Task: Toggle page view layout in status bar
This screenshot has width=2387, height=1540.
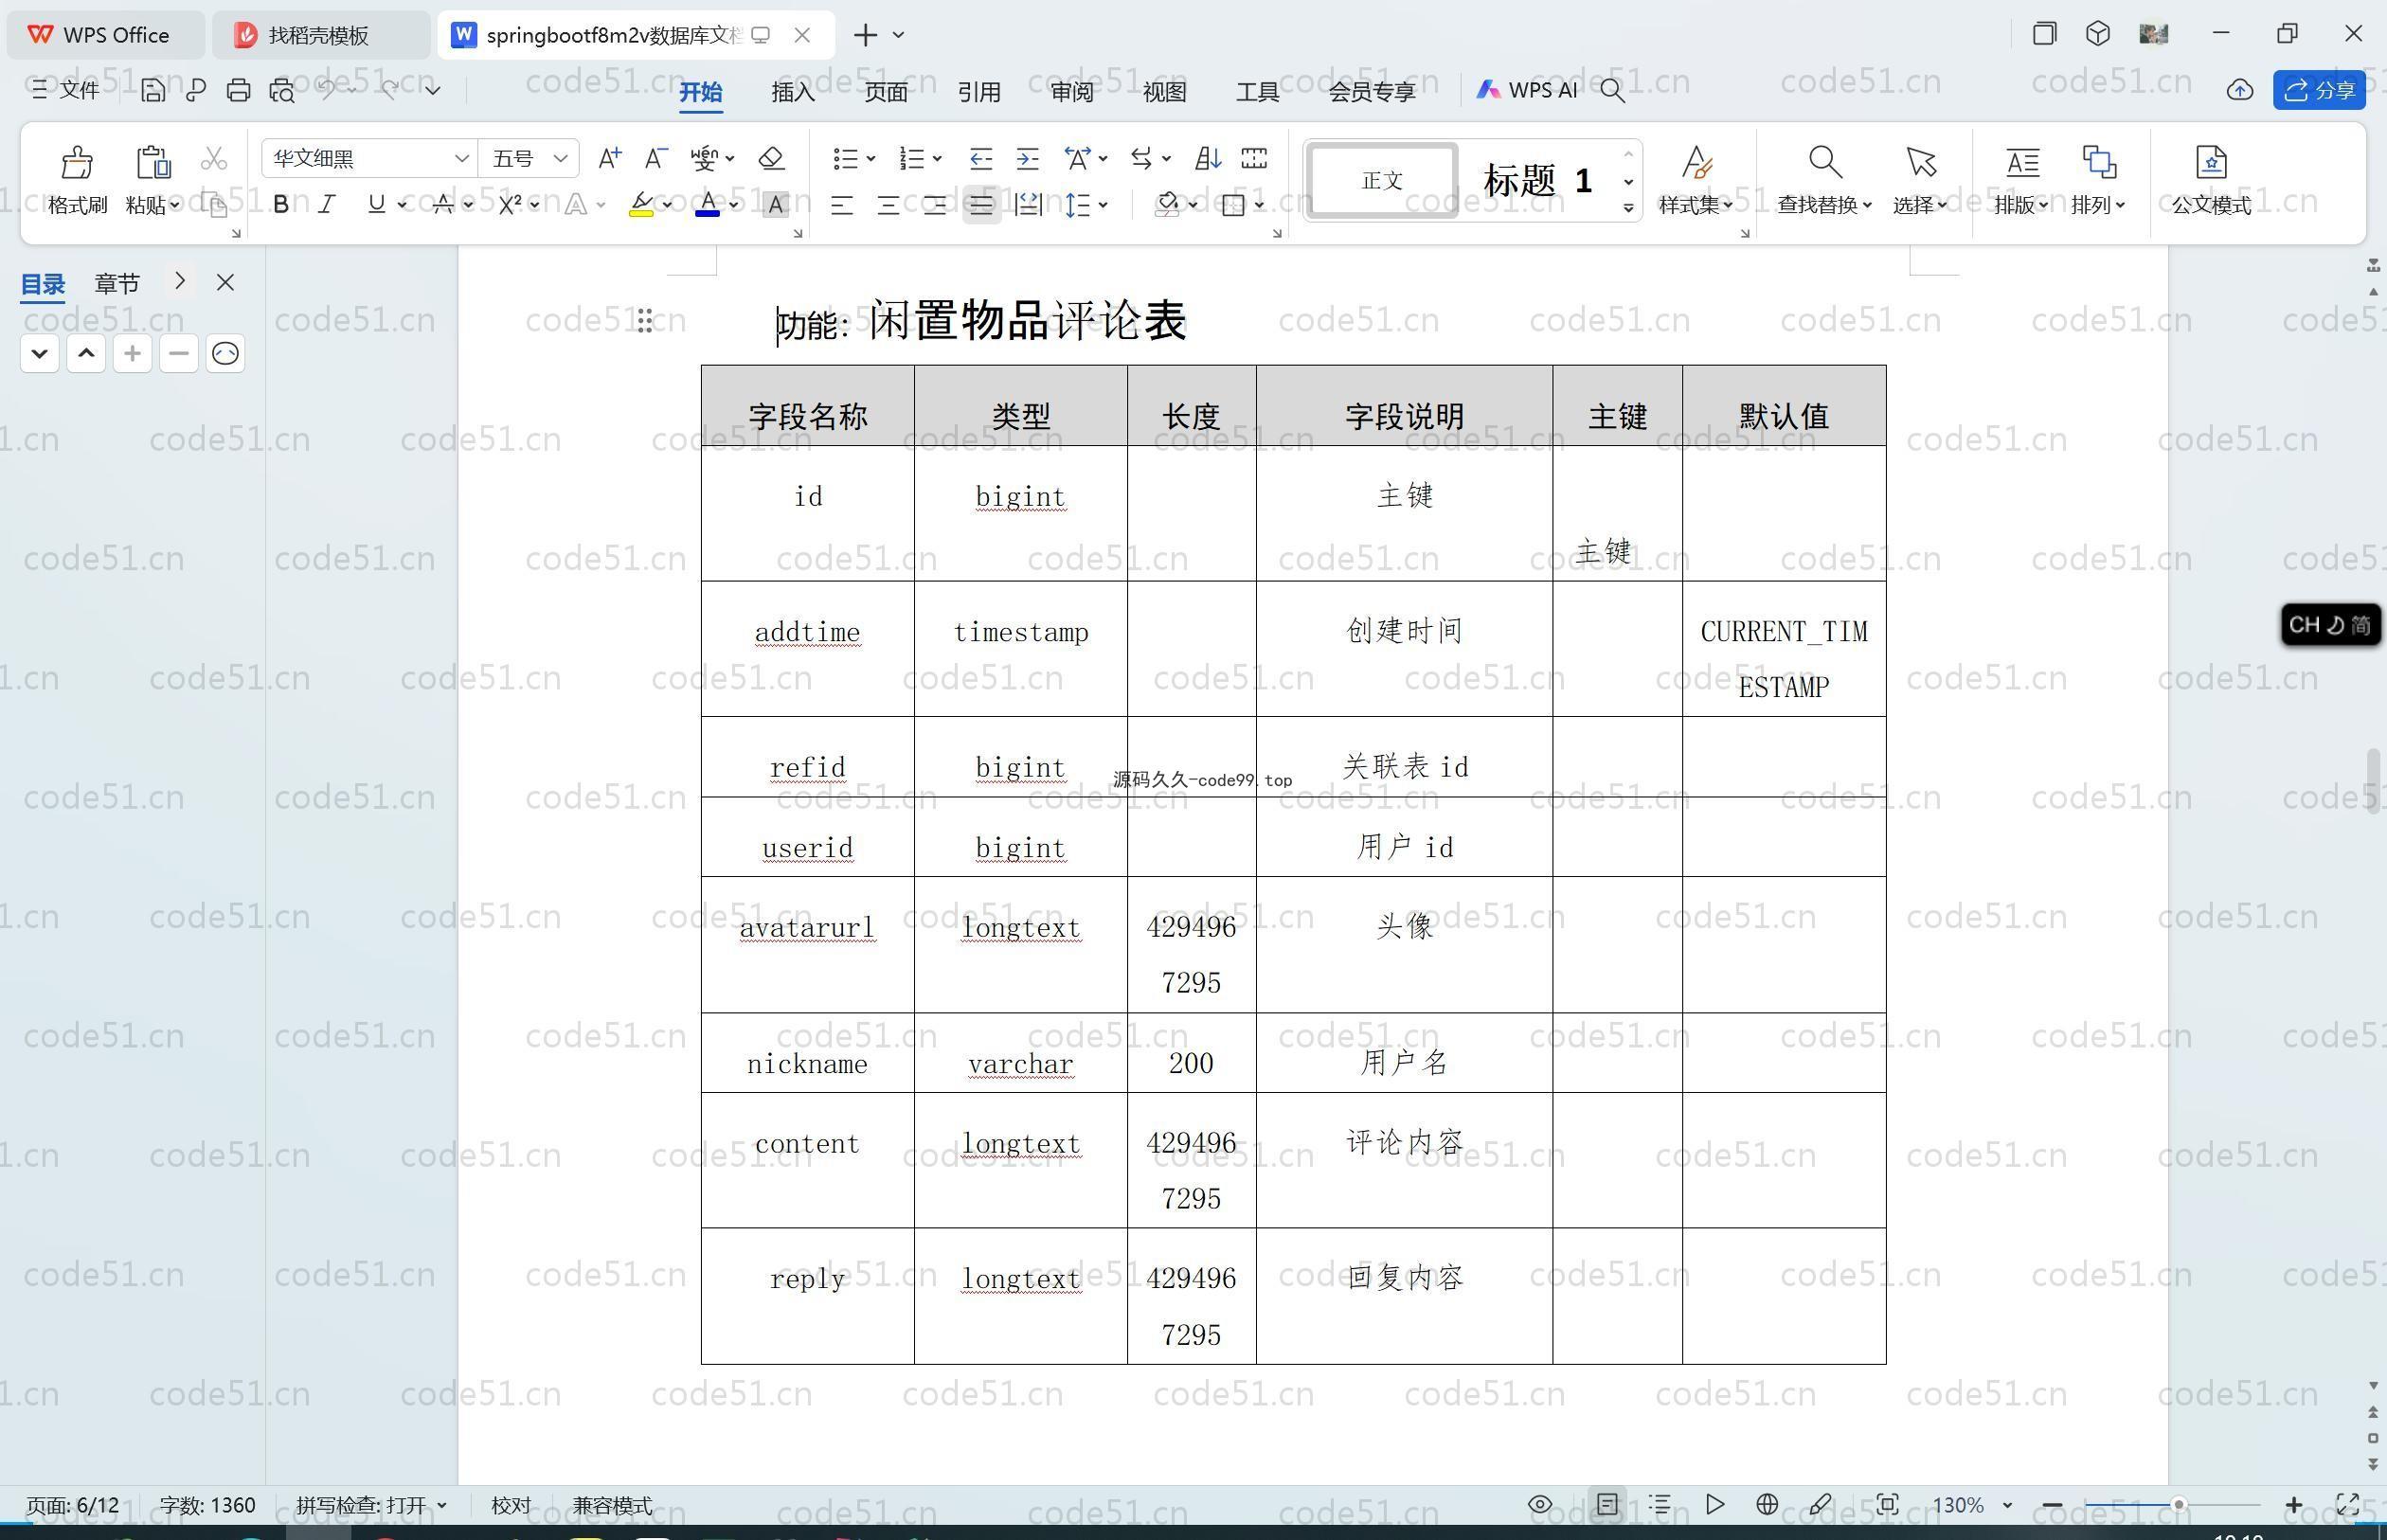Action: (1607, 1504)
